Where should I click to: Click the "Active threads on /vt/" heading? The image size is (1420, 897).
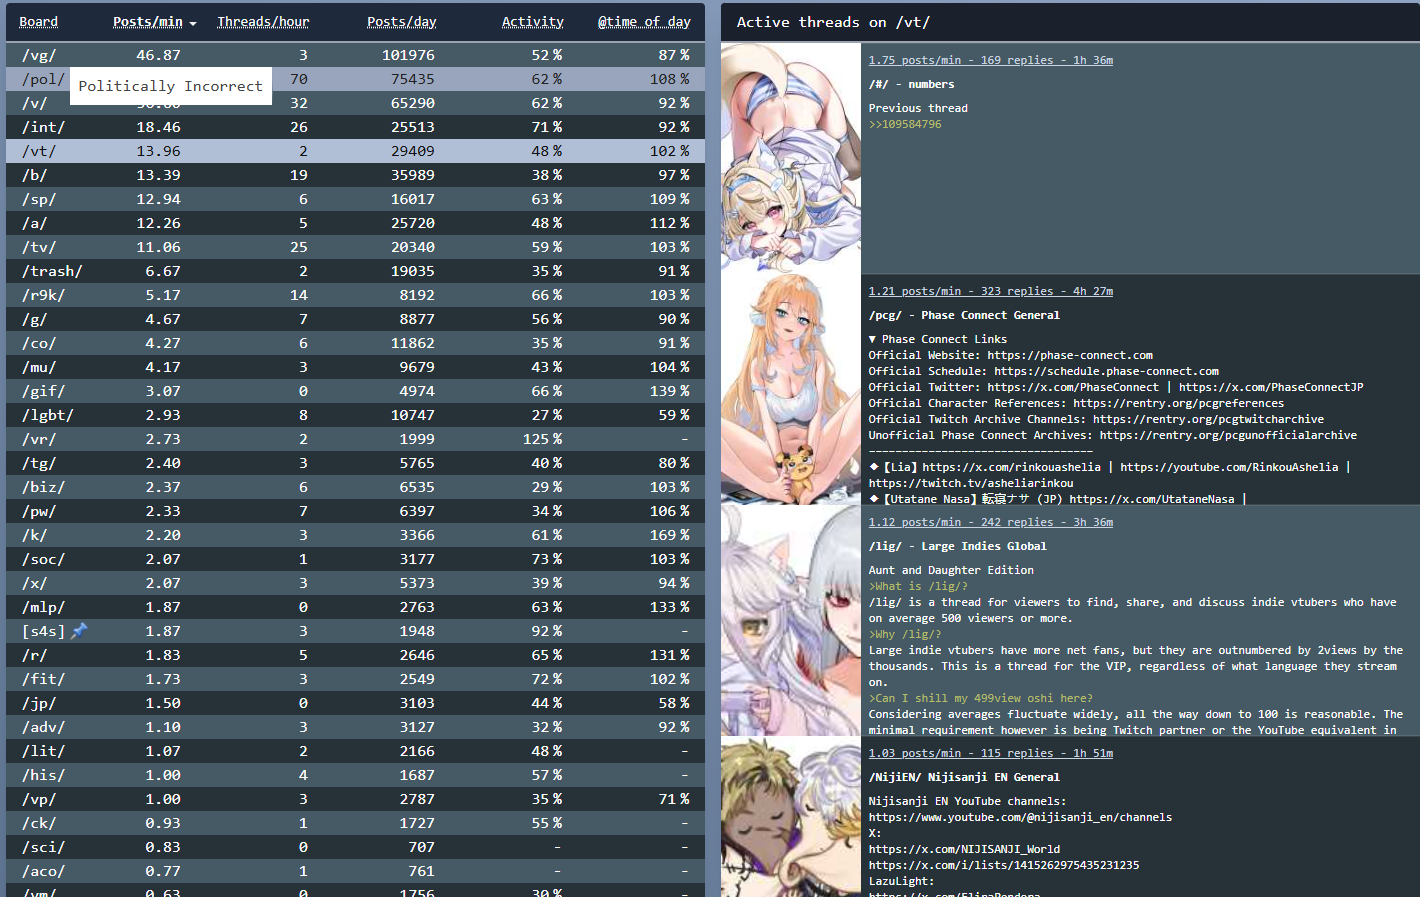(x=833, y=22)
